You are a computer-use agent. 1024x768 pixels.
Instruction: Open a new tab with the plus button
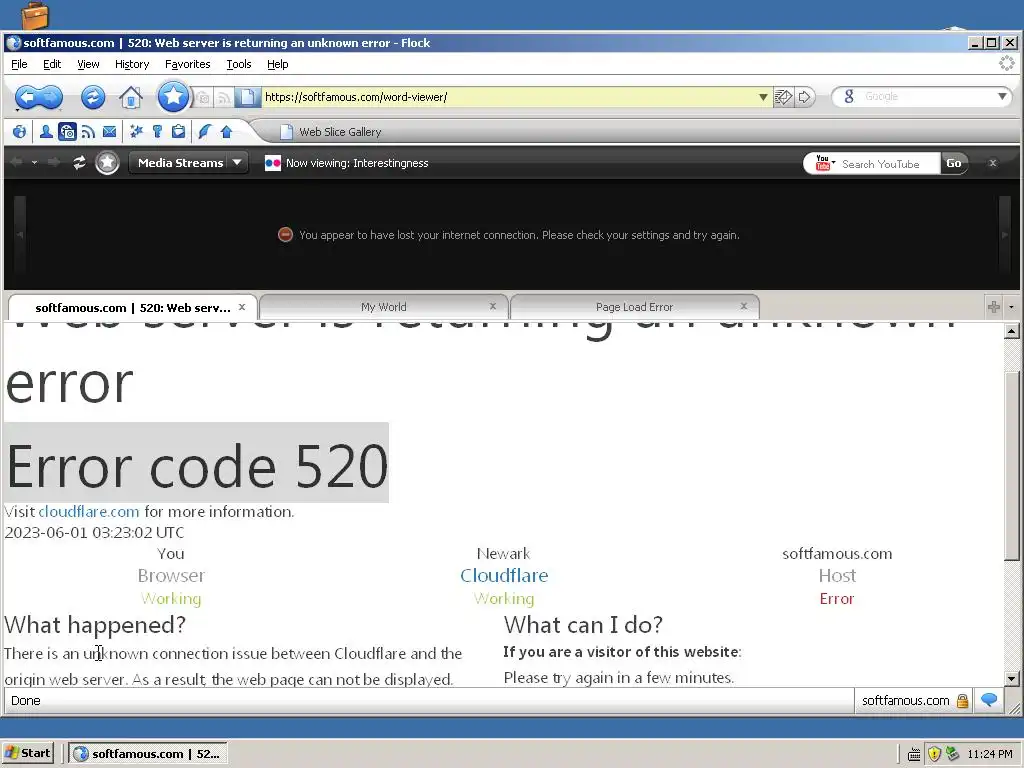(x=994, y=306)
